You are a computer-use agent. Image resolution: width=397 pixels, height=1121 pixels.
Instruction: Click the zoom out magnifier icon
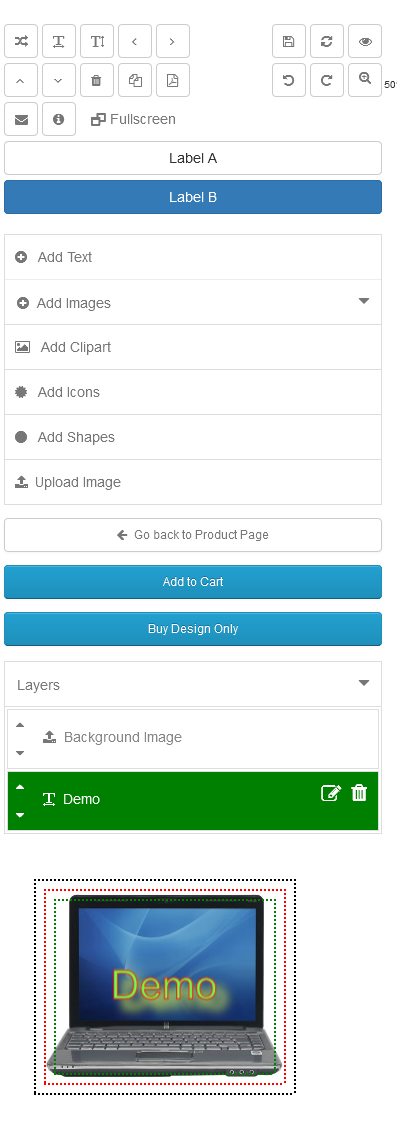(x=365, y=80)
